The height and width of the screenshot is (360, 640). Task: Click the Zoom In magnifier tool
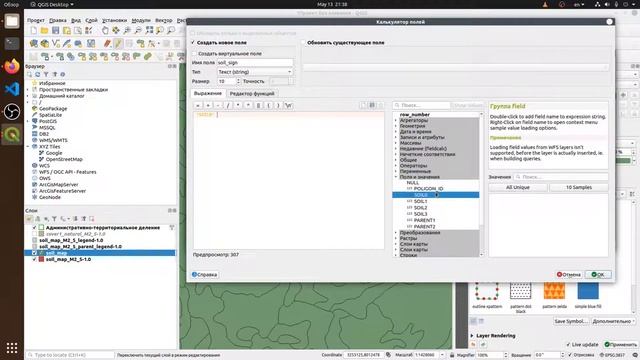pos(127,31)
